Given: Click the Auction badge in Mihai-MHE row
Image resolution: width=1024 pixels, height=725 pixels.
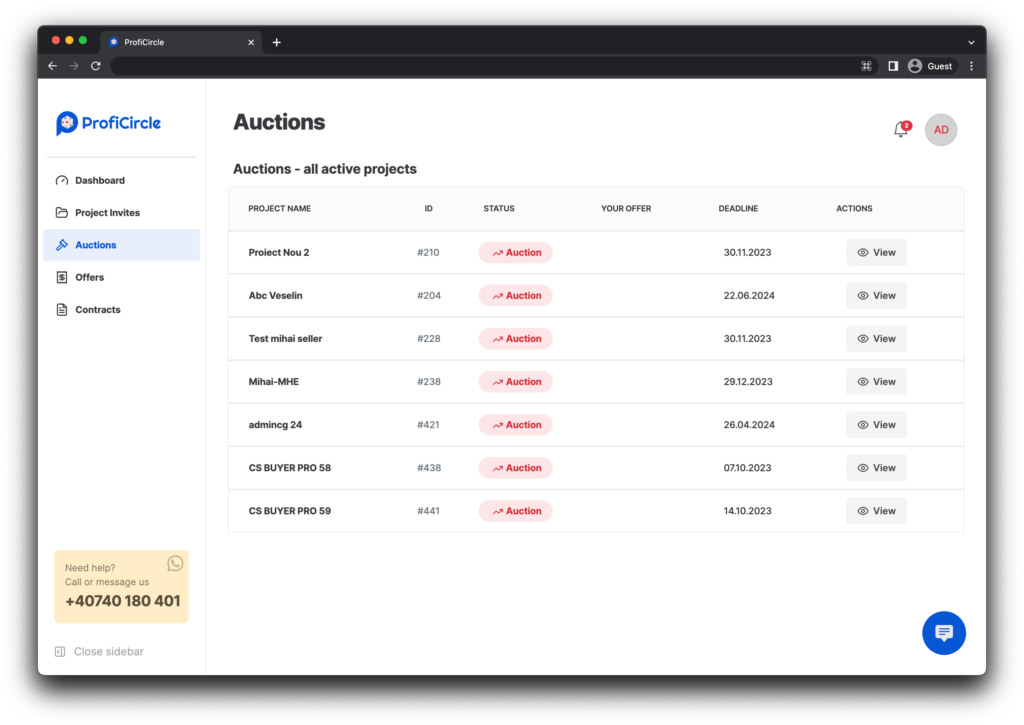Looking at the screenshot, I should point(516,381).
